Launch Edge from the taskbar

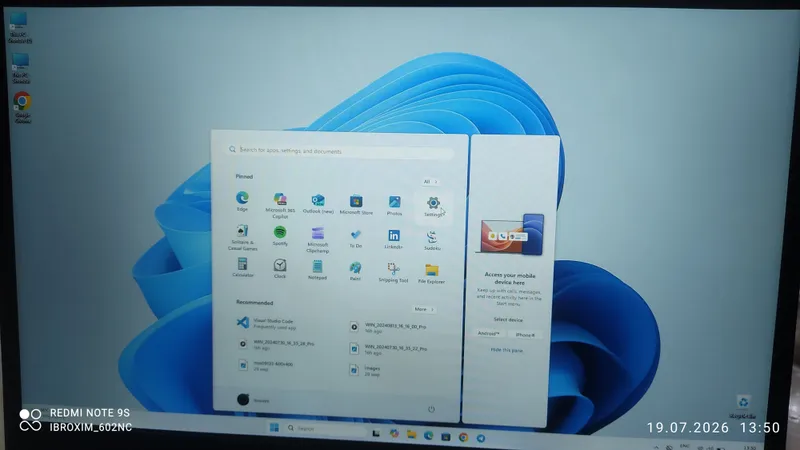pos(429,435)
